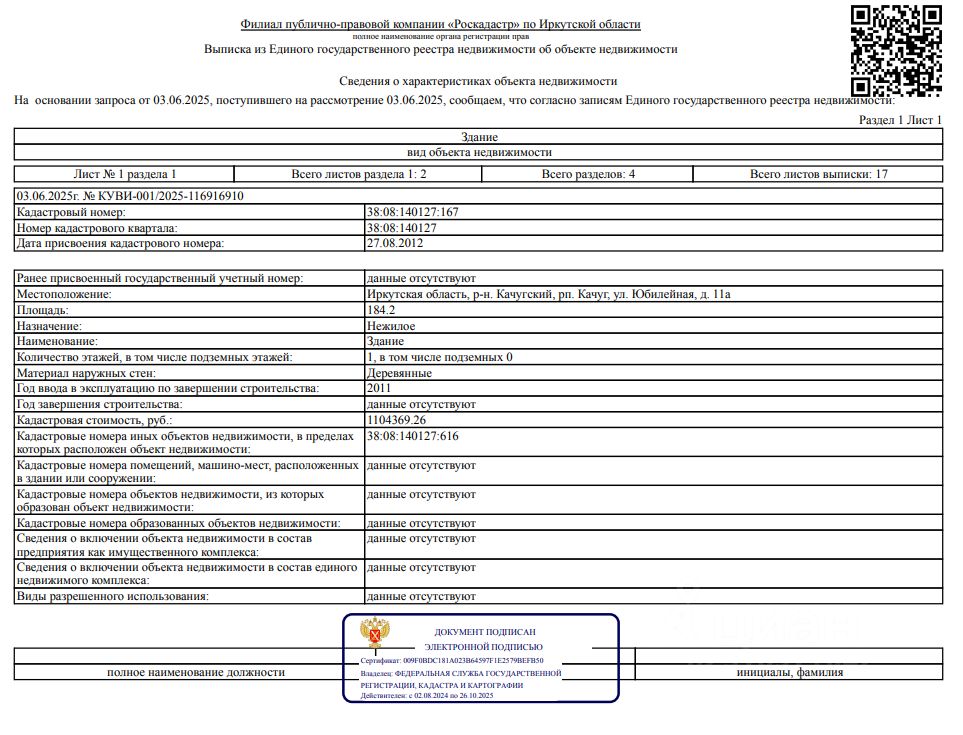Click the caption 'инициалы, фамилия'
This screenshot has width=963, height=735.
point(790,672)
